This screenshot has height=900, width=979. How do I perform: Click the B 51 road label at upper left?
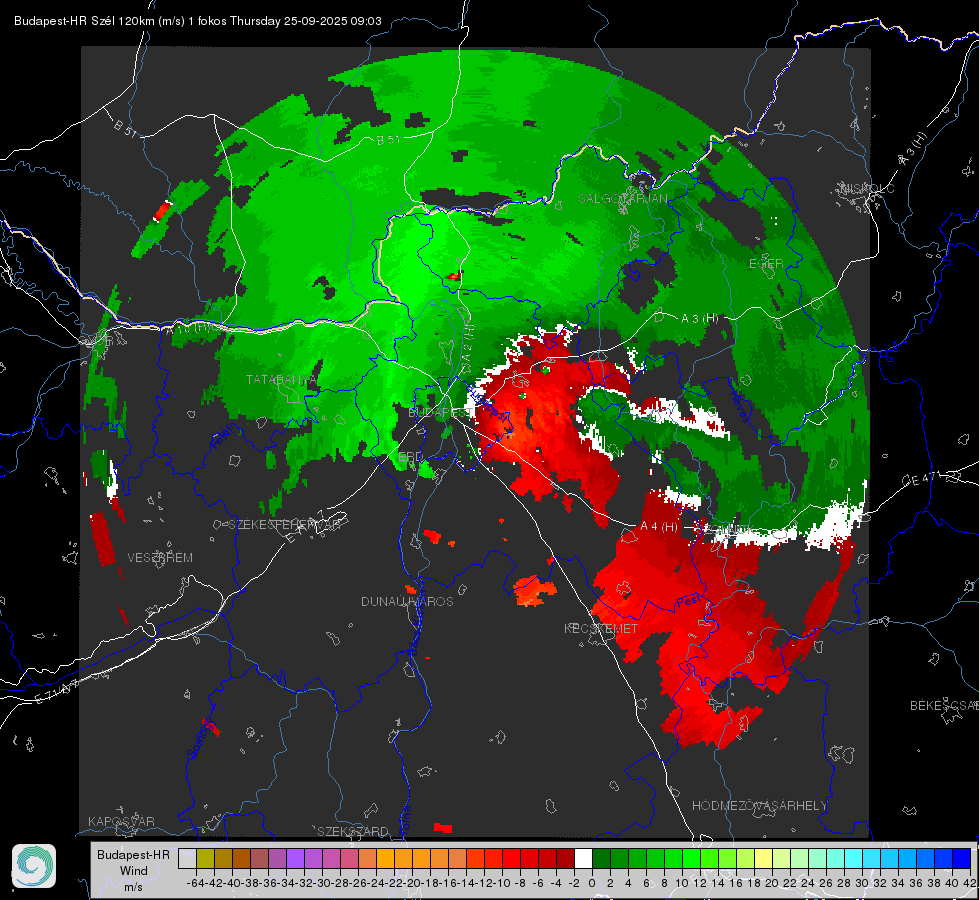pyautogui.click(x=125, y=127)
